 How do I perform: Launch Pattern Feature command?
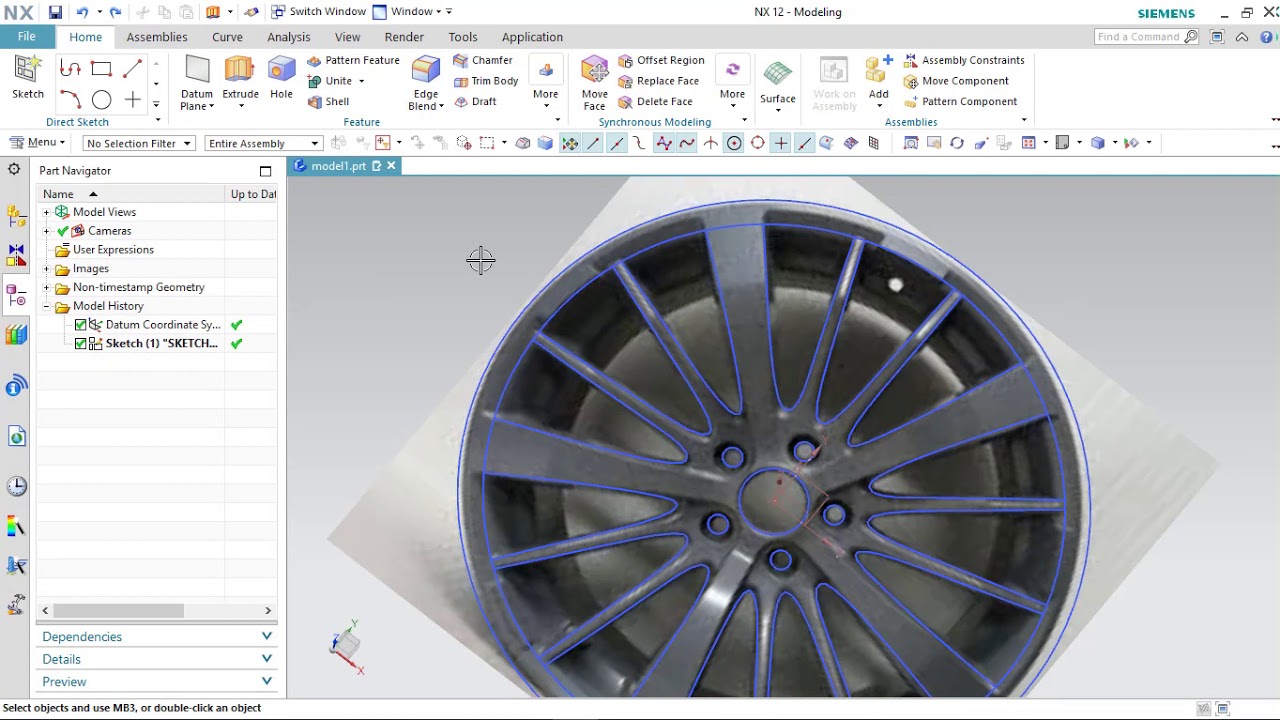353,60
